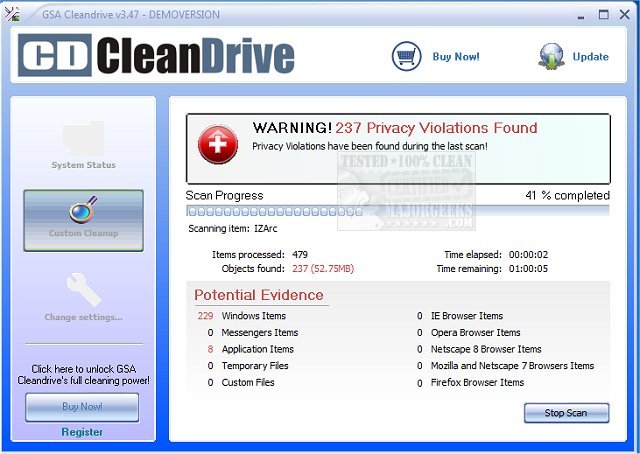Click the Items processed value 479
Screen dimensions: 640x454
coord(300,255)
